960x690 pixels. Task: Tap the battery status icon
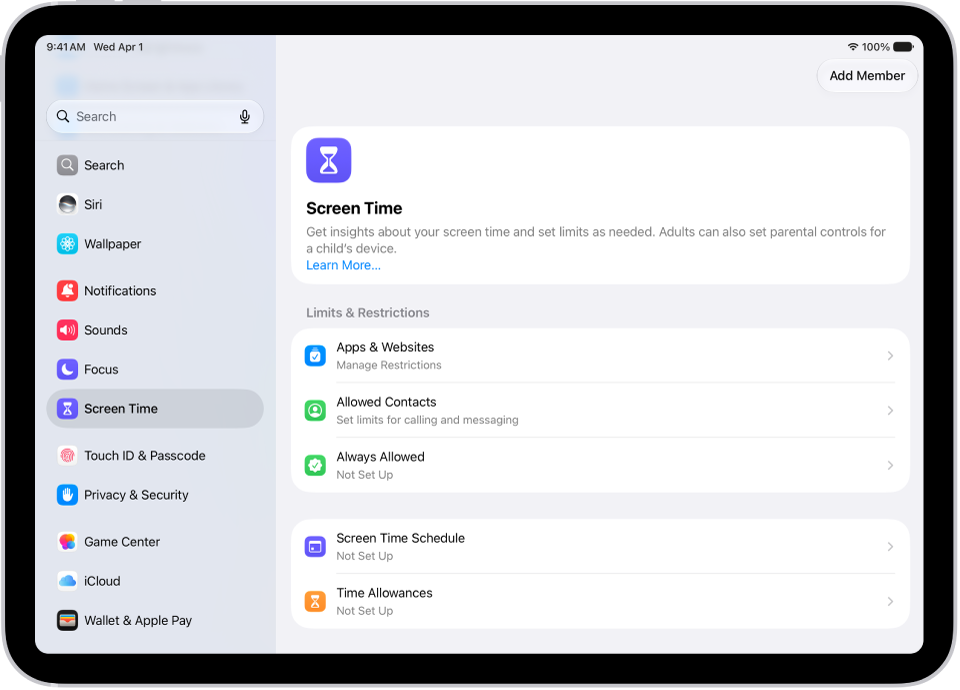[903, 47]
